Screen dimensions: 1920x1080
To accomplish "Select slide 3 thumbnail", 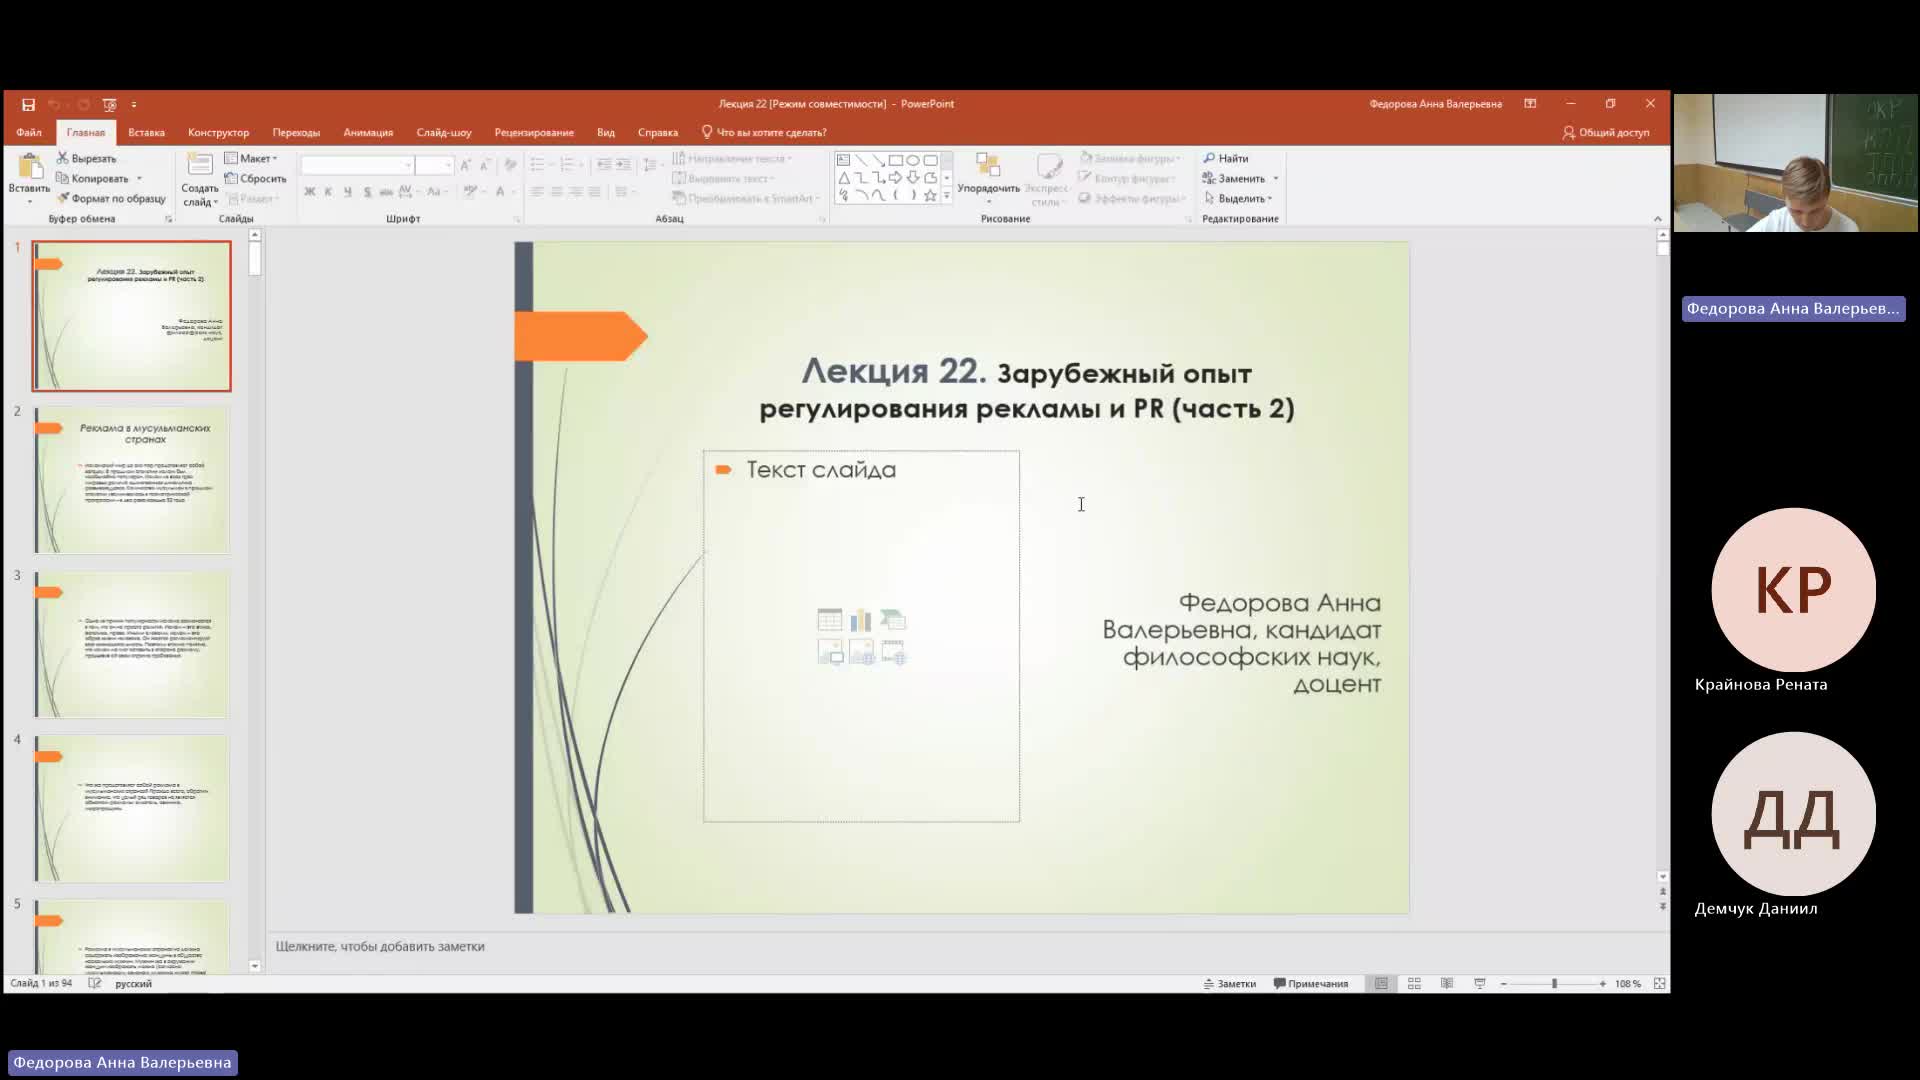I will (132, 644).
